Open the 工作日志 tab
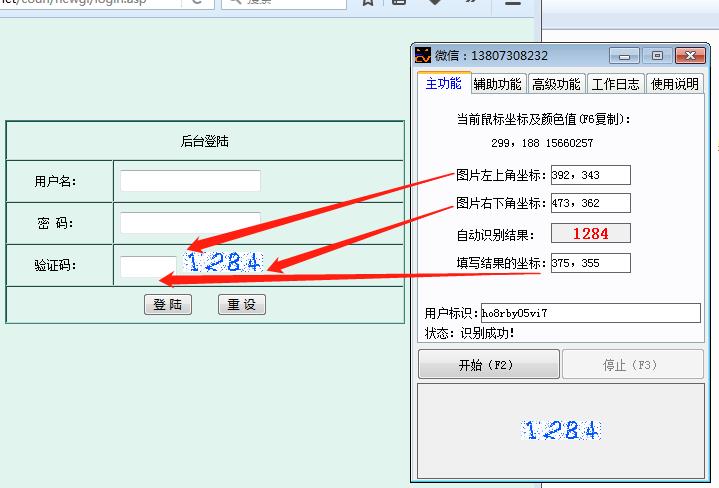The height and width of the screenshot is (488, 719). [x=615, y=84]
